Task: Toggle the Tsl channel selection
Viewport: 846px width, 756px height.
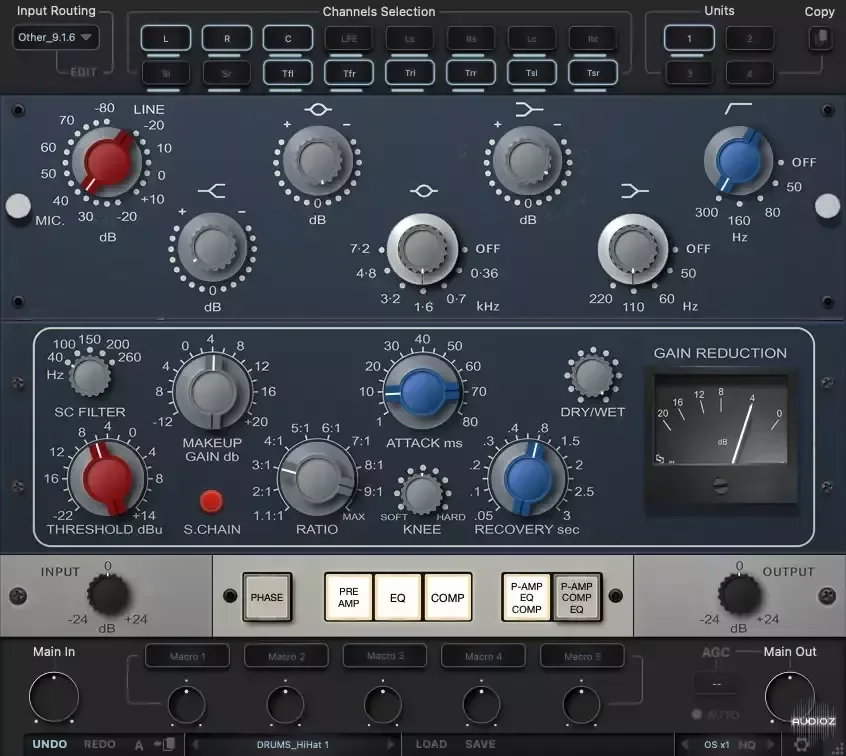Action: pos(532,73)
